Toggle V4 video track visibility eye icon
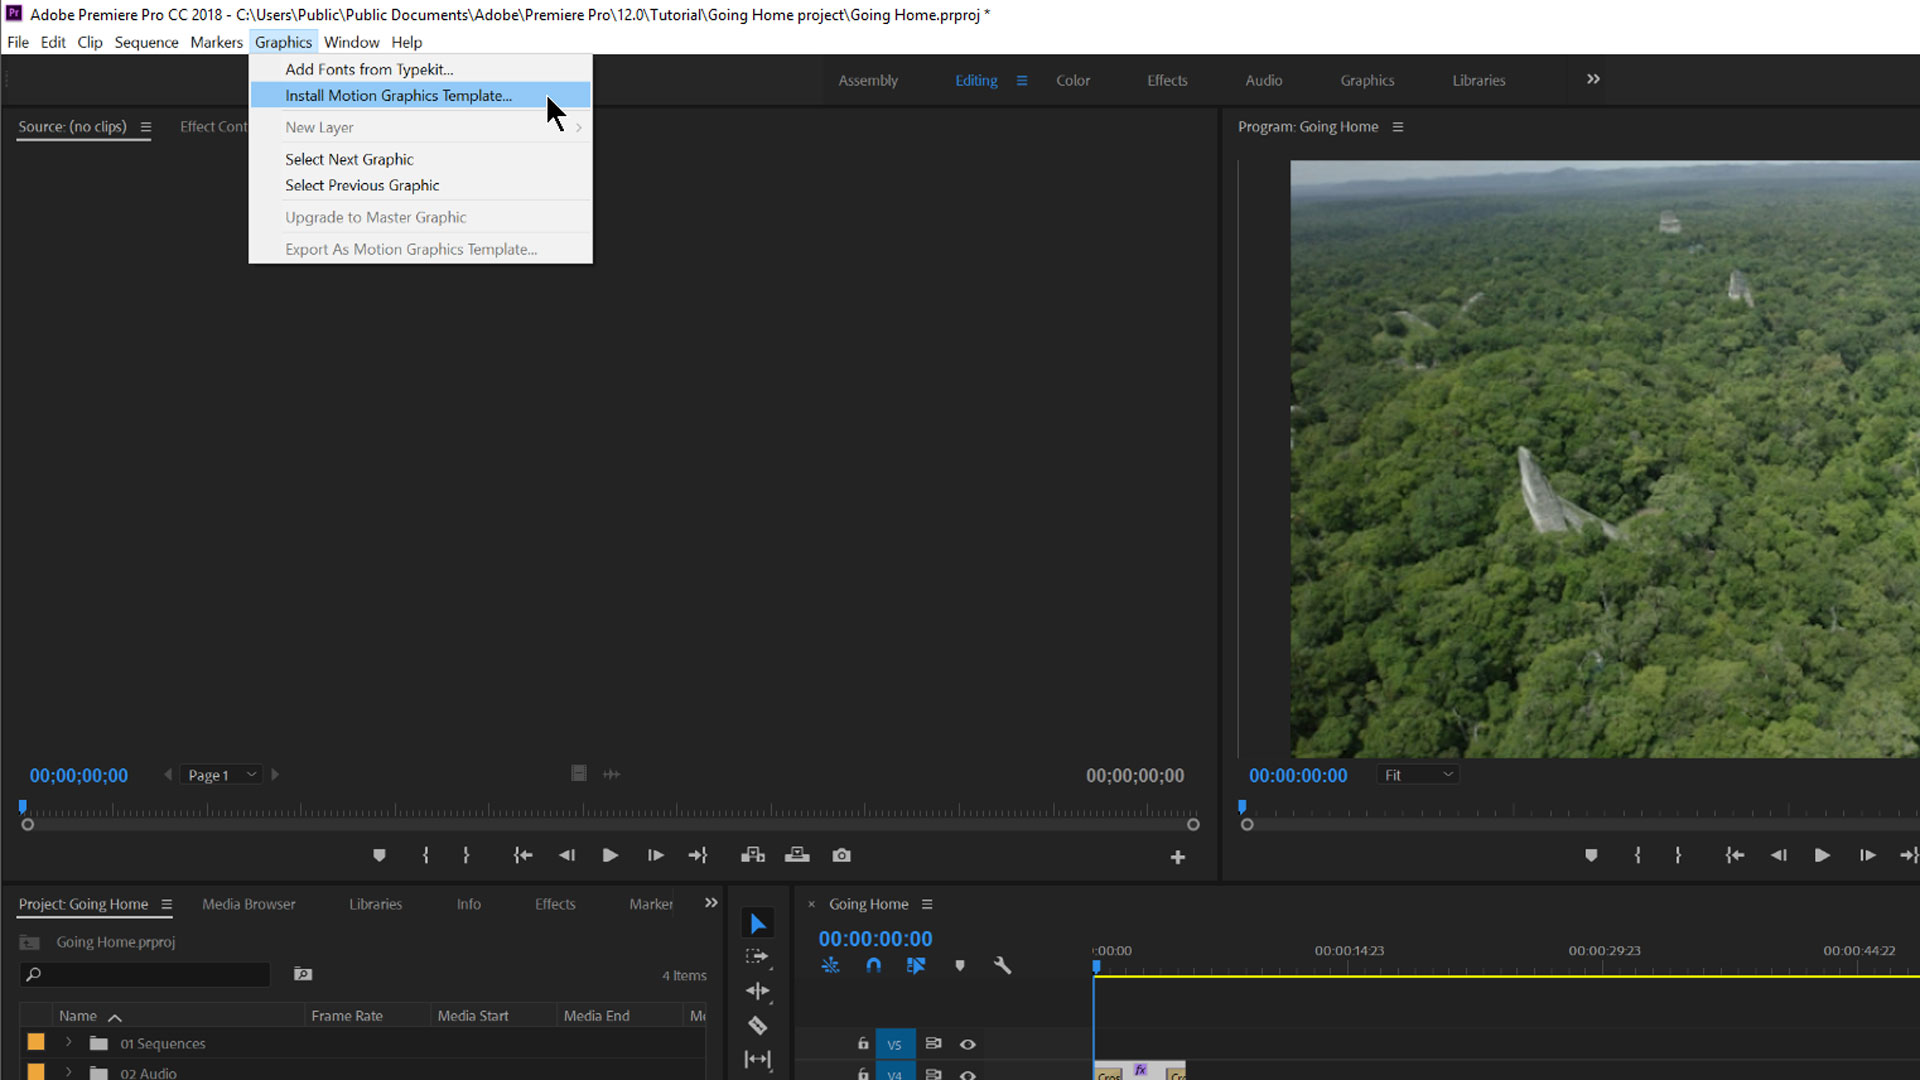This screenshot has width=1920, height=1080. [967, 1073]
